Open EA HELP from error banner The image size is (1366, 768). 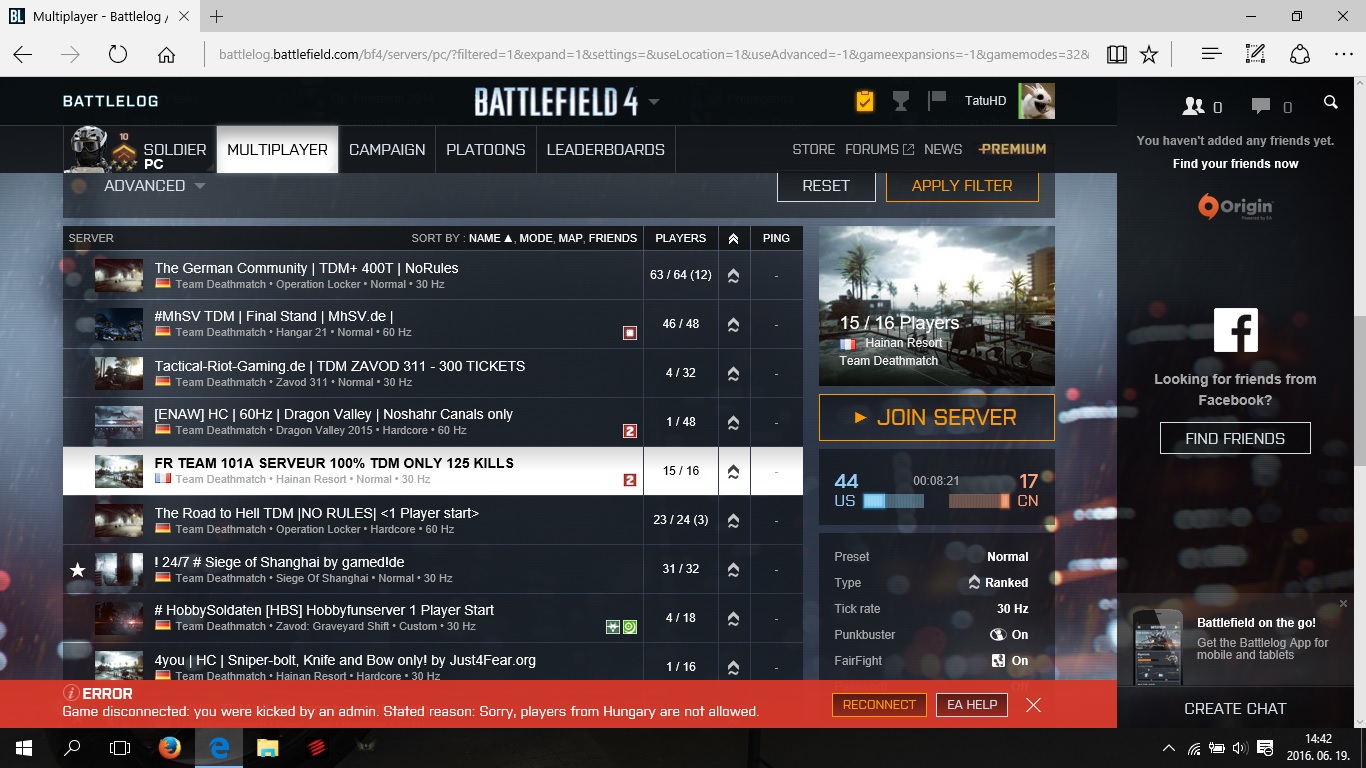(973, 705)
